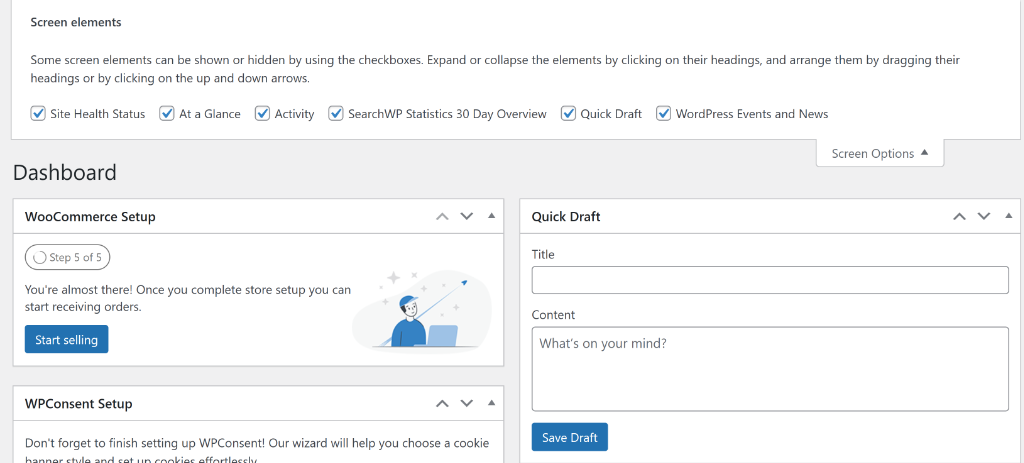Viewport: 1024px width, 463px height.
Task: Click the Quick Draft widget heading
Action: (566, 217)
